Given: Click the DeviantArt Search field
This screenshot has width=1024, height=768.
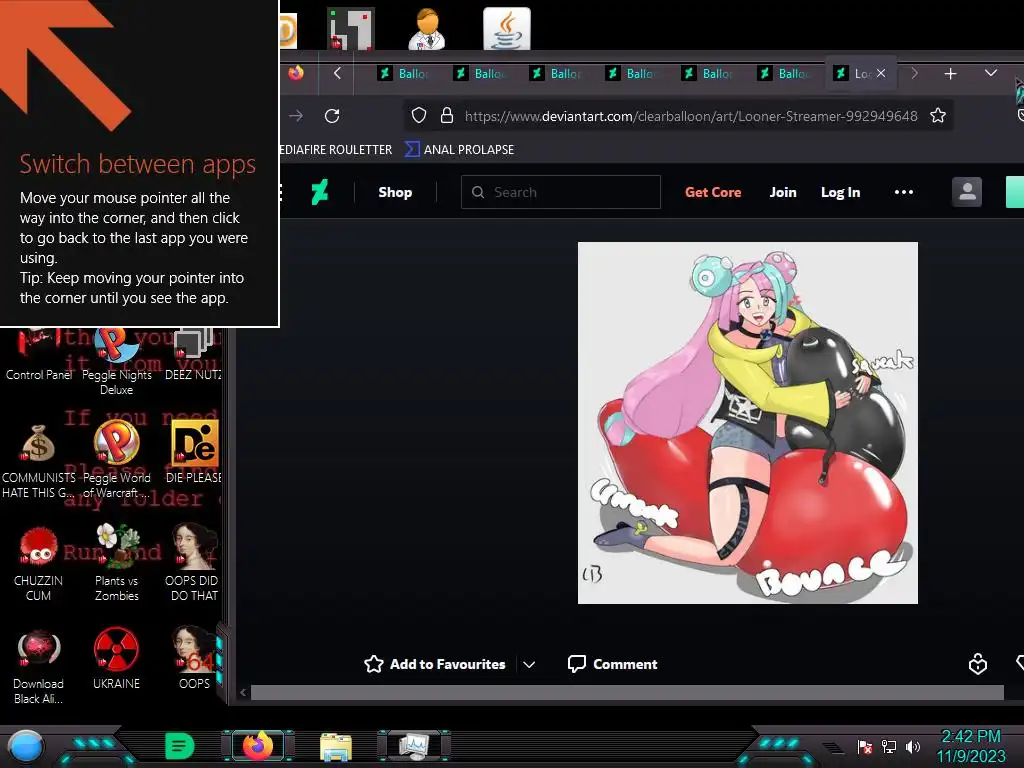Looking at the screenshot, I should (x=560, y=192).
